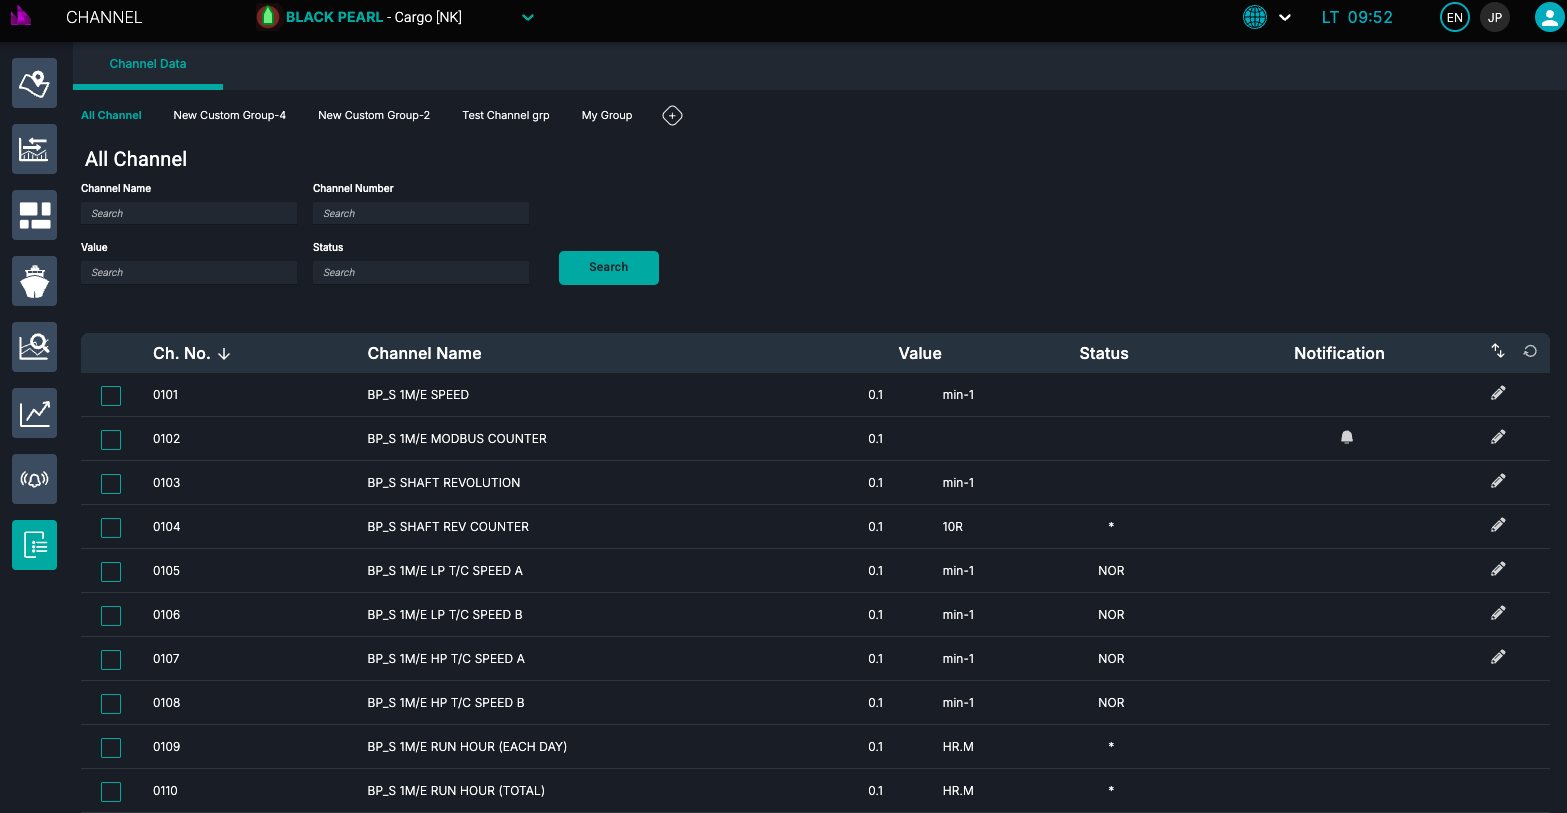Open the map route sidebar icon
This screenshot has width=1567, height=813.
(x=34, y=83)
